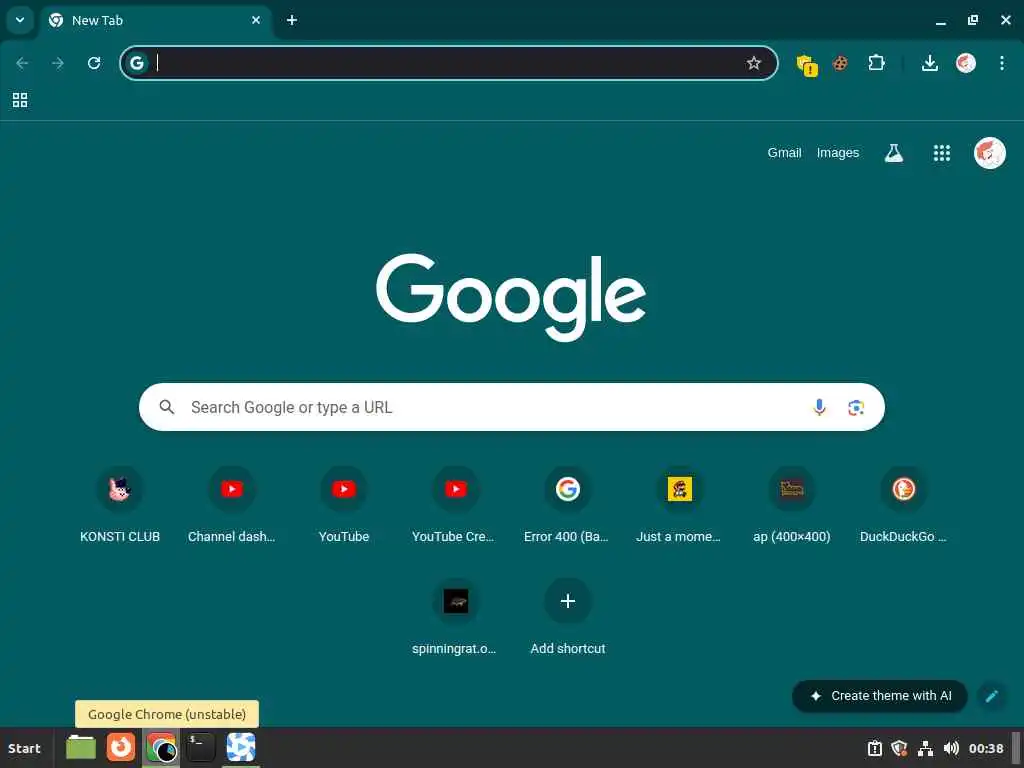Go forward with the forward arrow

point(58,63)
